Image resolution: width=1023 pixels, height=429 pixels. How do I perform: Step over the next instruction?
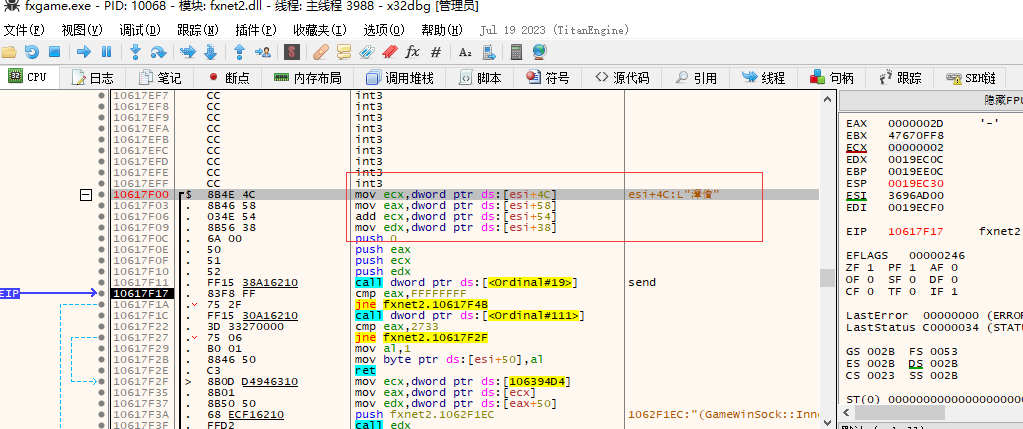click(158, 52)
